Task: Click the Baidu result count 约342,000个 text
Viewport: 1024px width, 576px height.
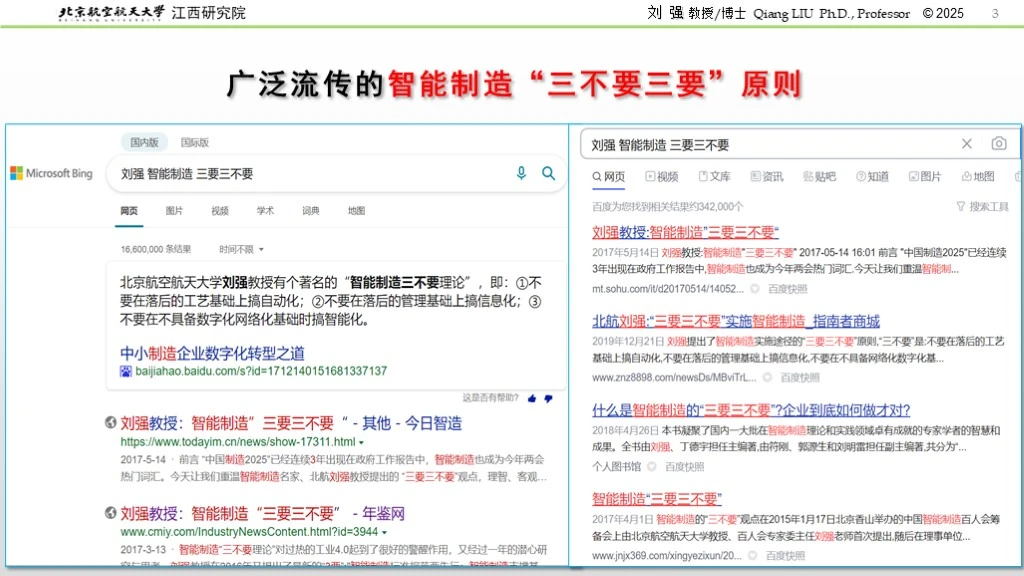Action: pos(667,206)
